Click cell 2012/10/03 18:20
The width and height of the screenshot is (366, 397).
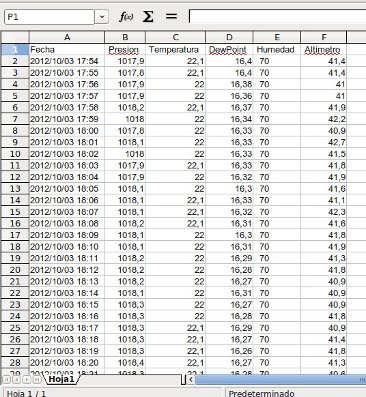tap(67, 362)
